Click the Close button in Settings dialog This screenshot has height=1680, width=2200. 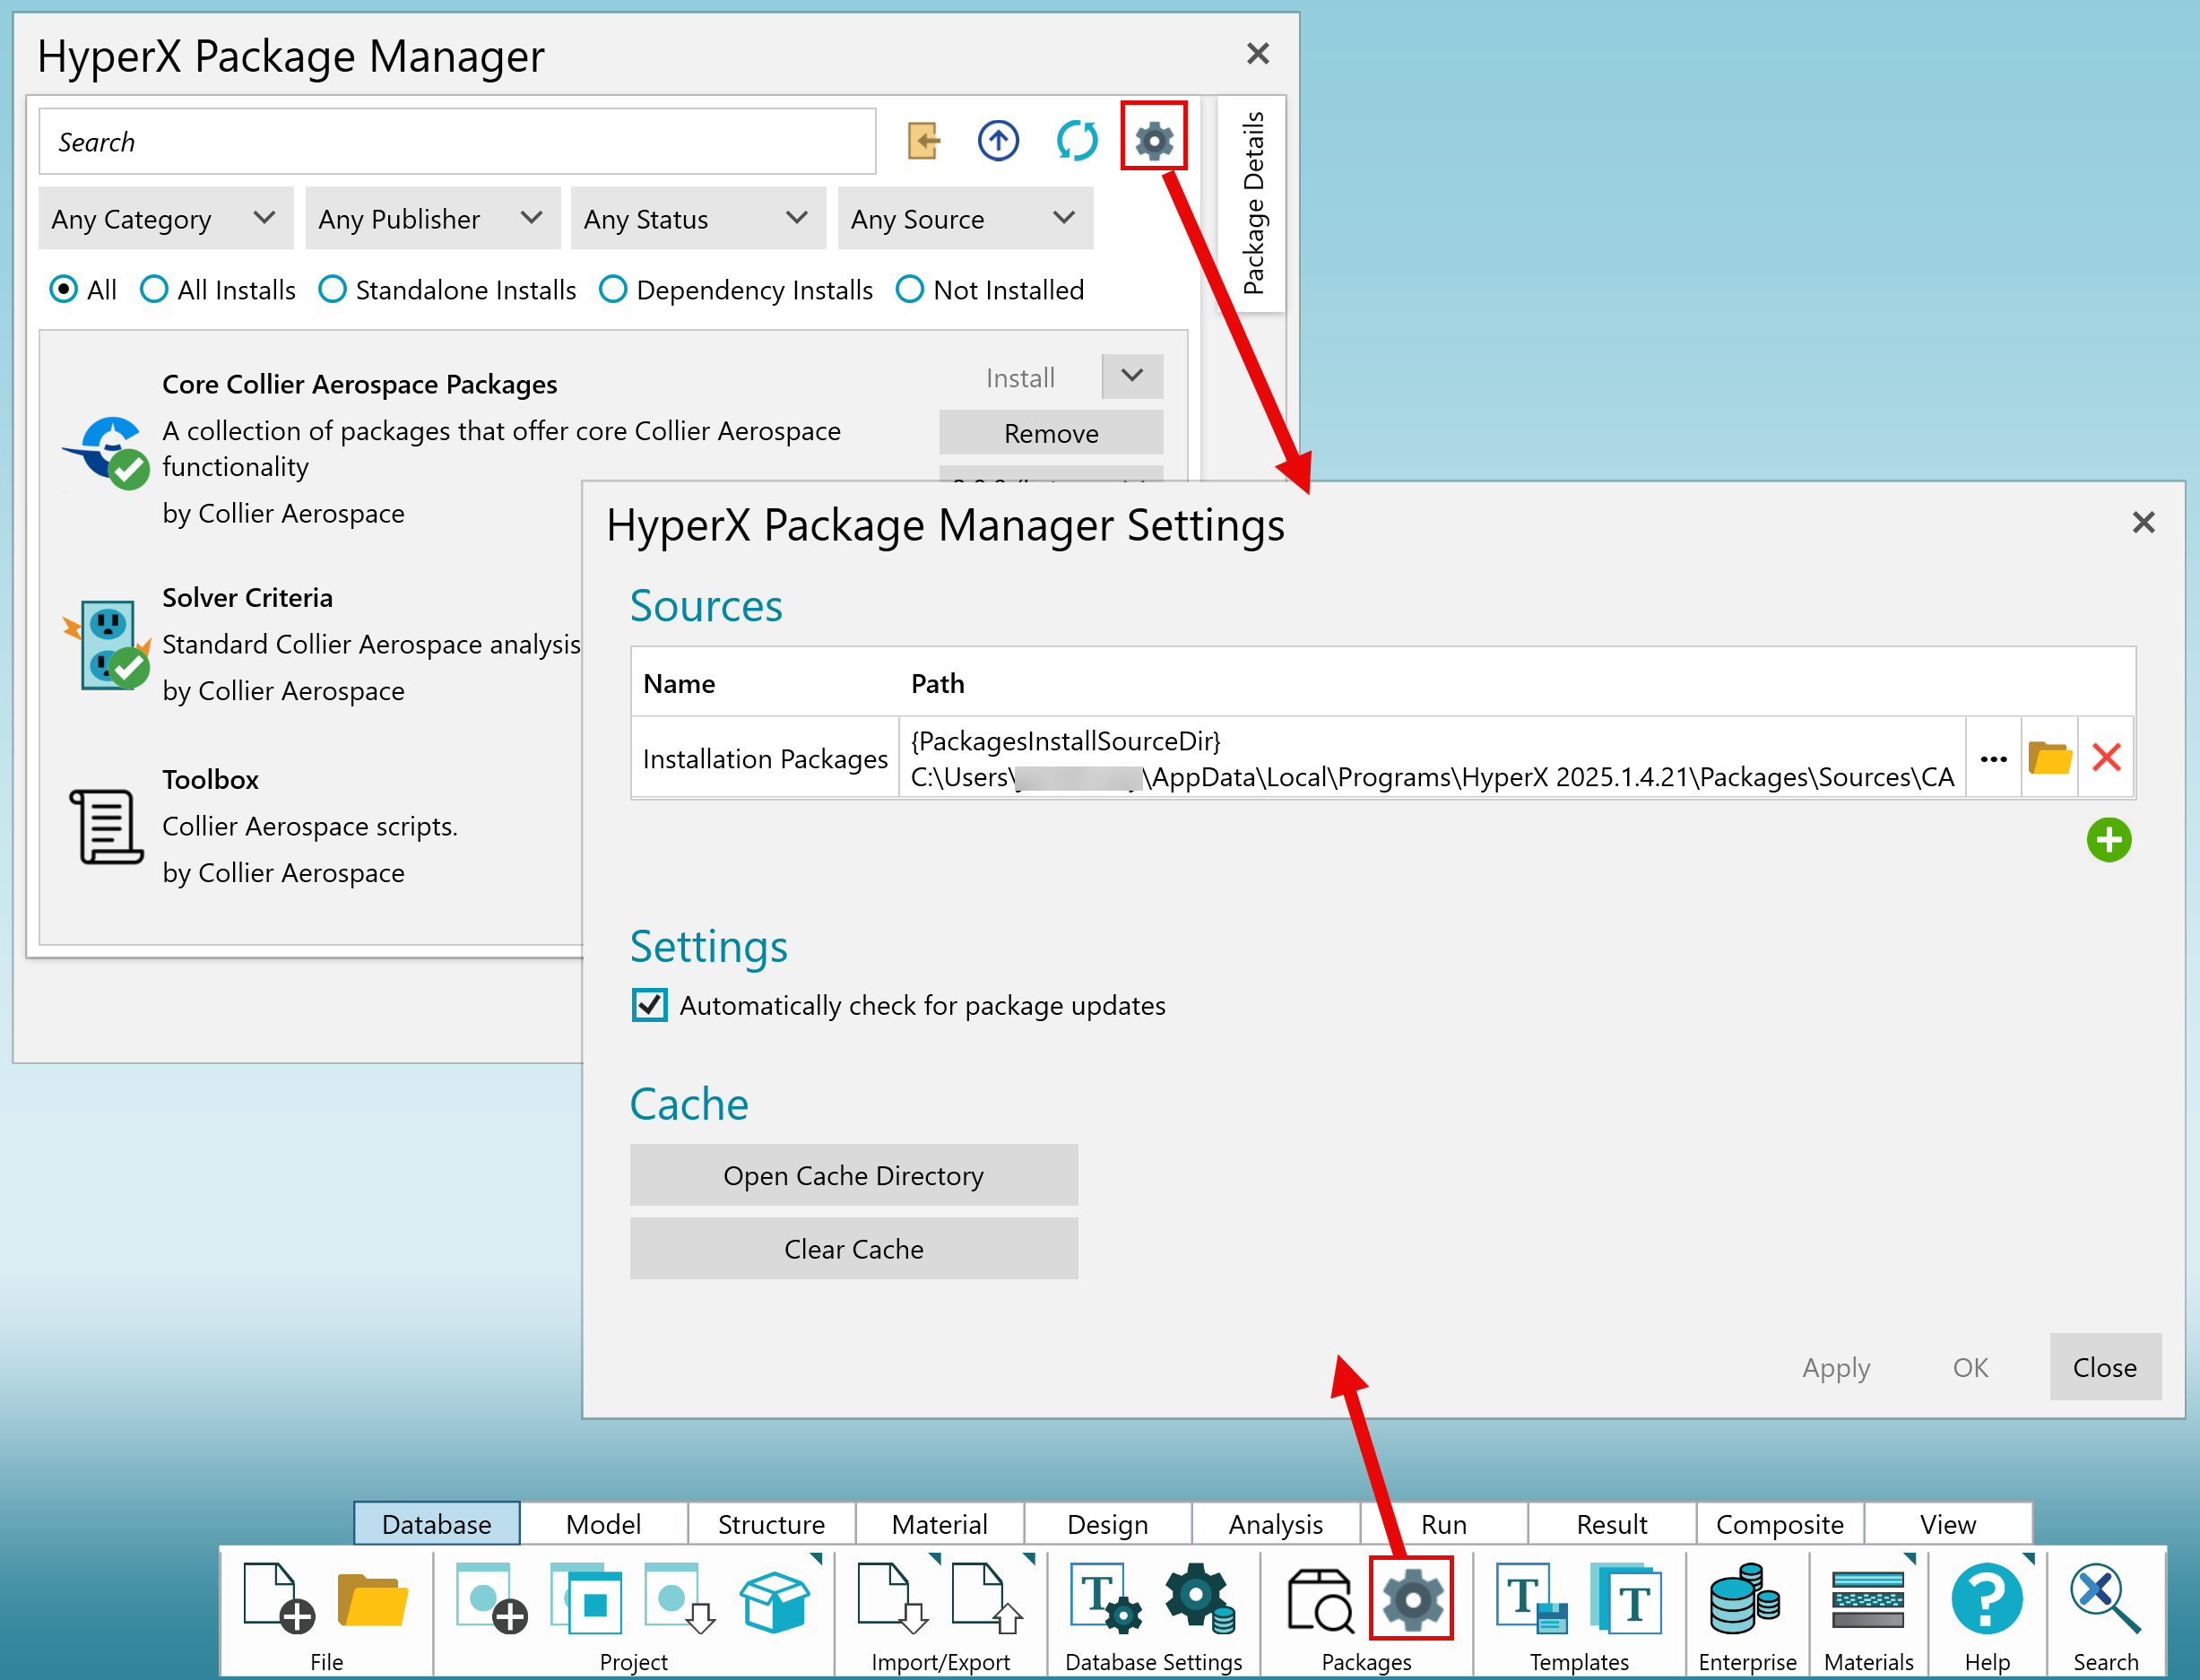click(2104, 1367)
